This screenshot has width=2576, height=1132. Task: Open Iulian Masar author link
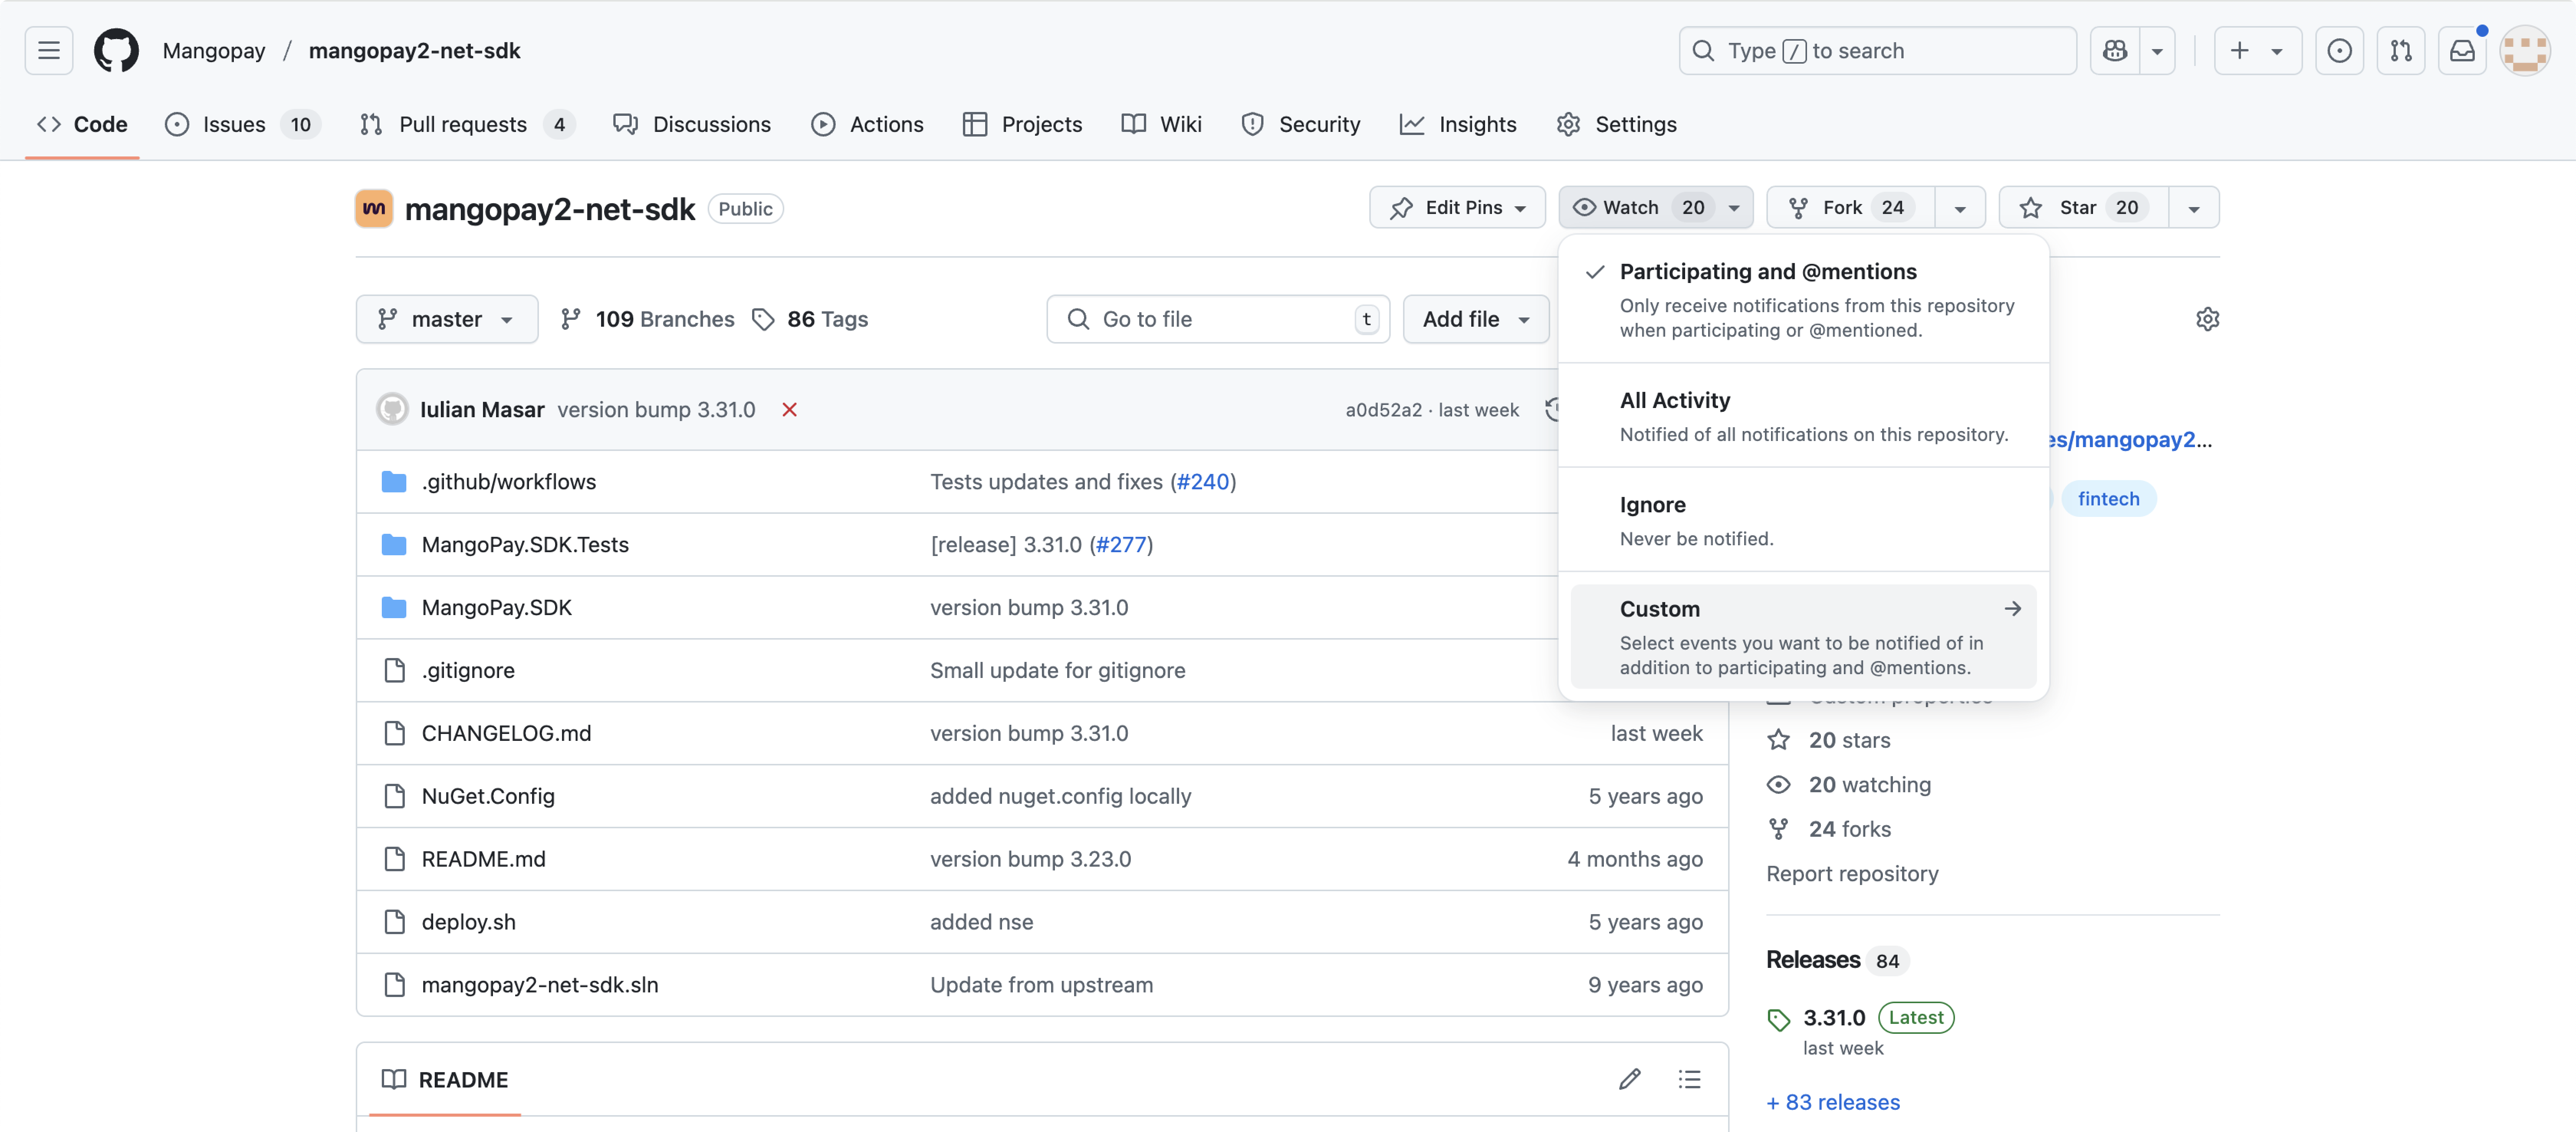click(482, 409)
